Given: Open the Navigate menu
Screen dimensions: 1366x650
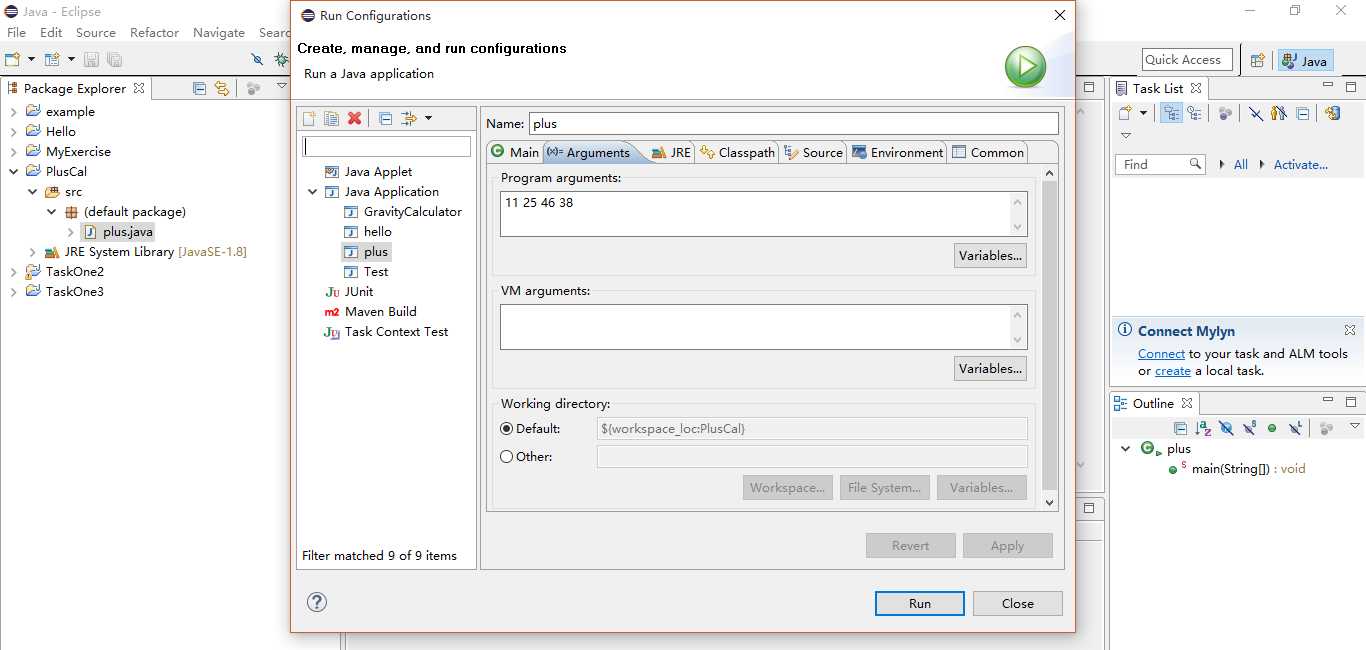Looking at the screenshot, I should coord(219,33).
